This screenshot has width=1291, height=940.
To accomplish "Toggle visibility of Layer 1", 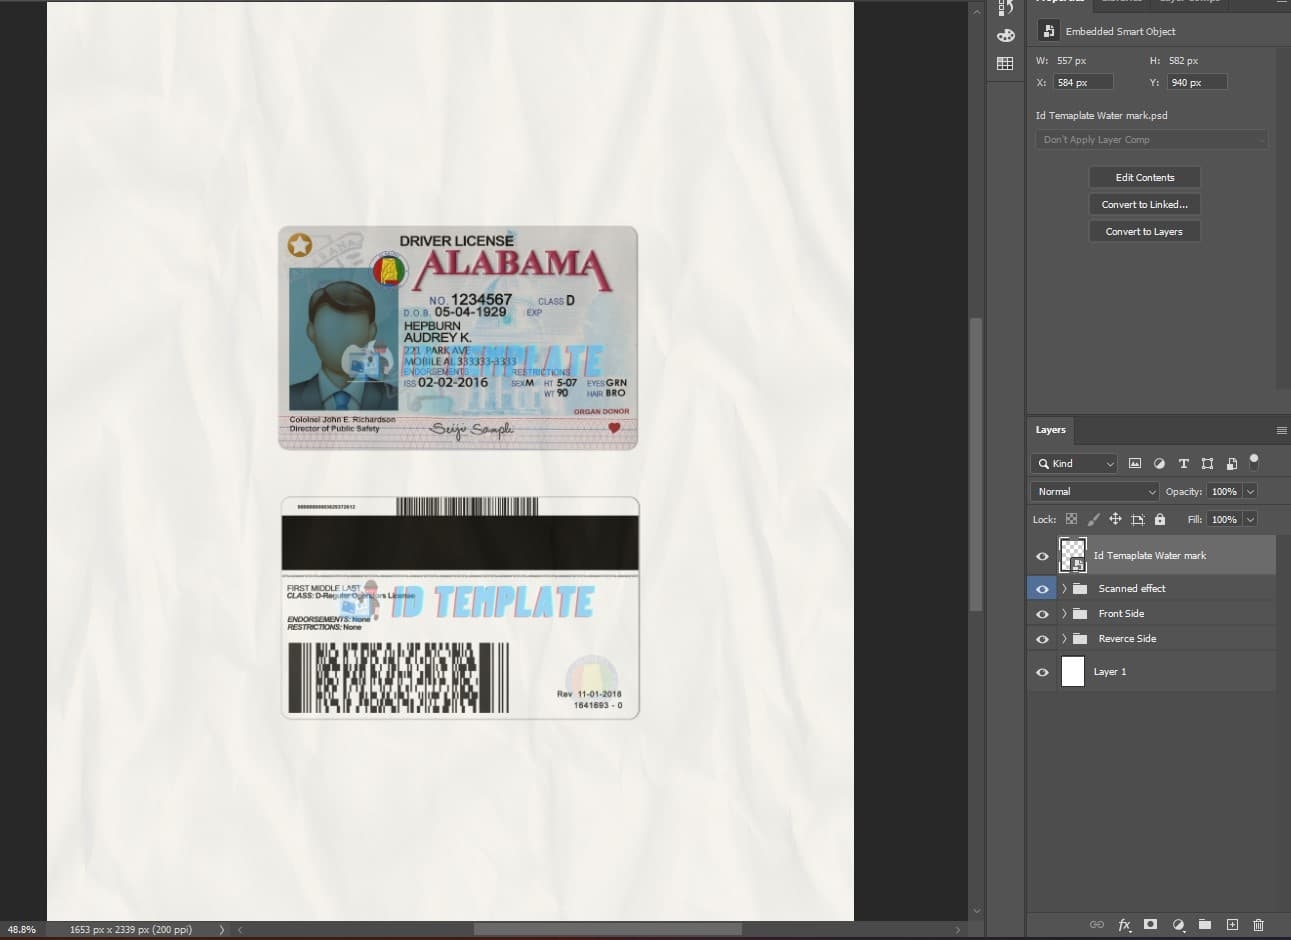I will (x=1042, y=672).
